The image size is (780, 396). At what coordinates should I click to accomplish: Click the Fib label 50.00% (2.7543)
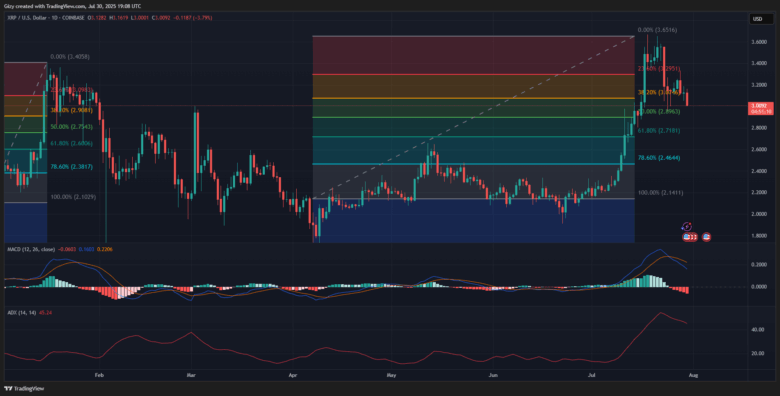click(71, 127)
